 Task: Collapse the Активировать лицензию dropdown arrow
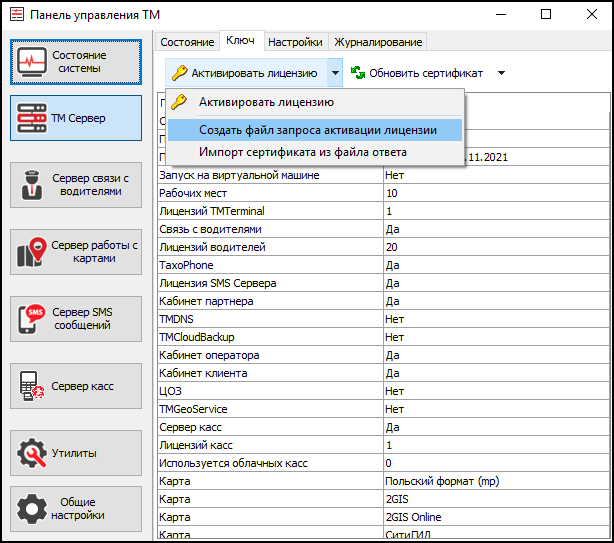[x=335, y=73]
